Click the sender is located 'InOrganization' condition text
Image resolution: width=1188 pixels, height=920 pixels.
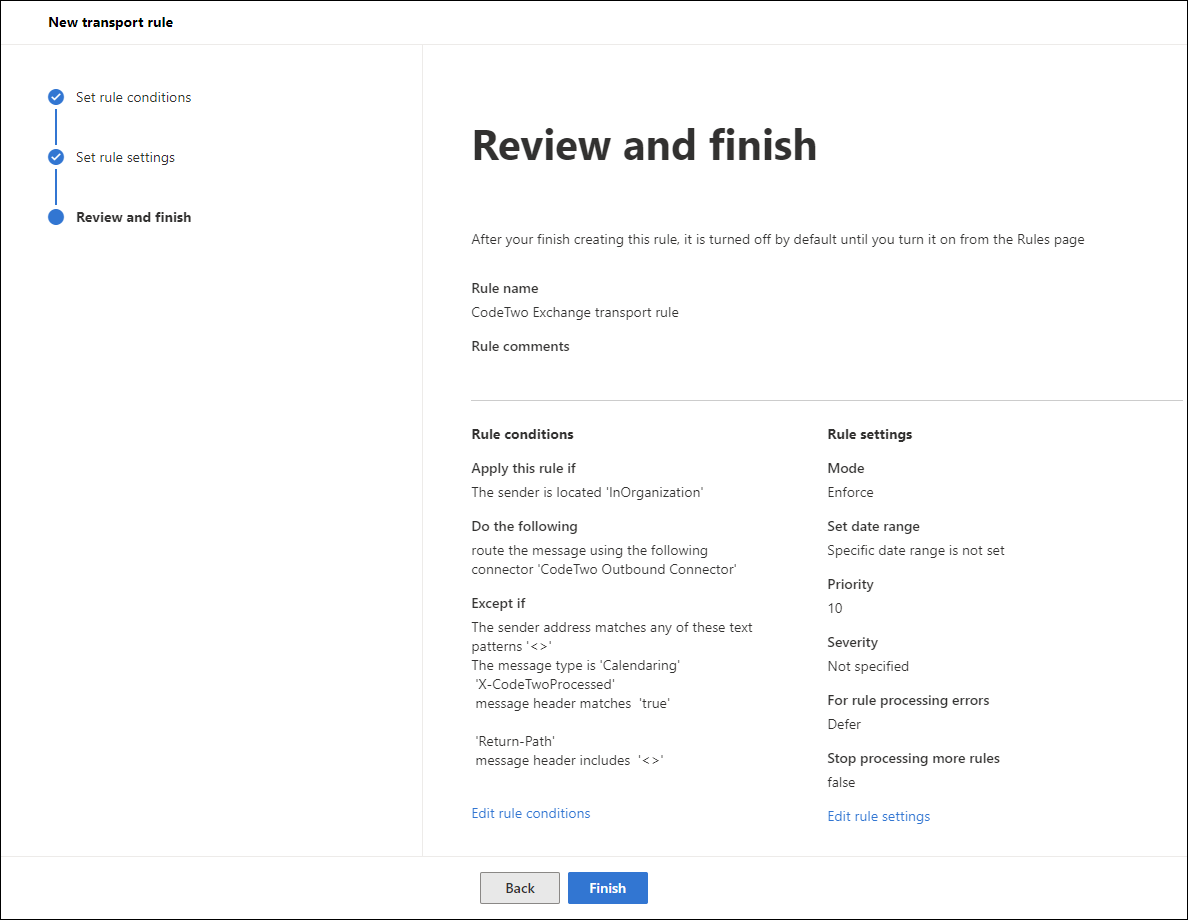point(587,492)
